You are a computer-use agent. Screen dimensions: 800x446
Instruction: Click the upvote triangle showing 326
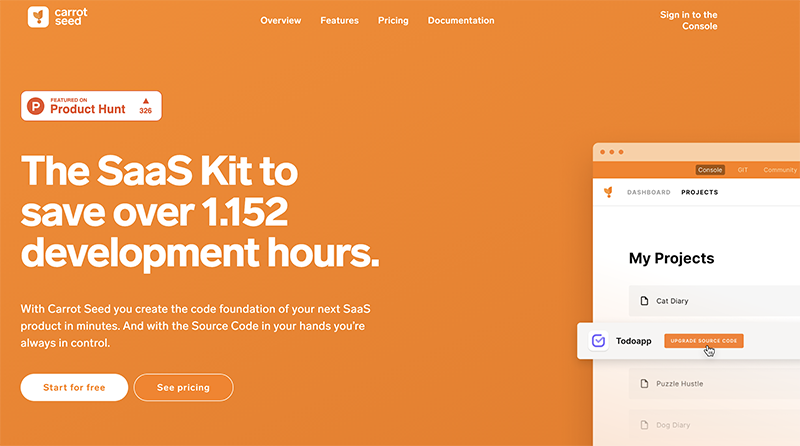tap(145, 101)
